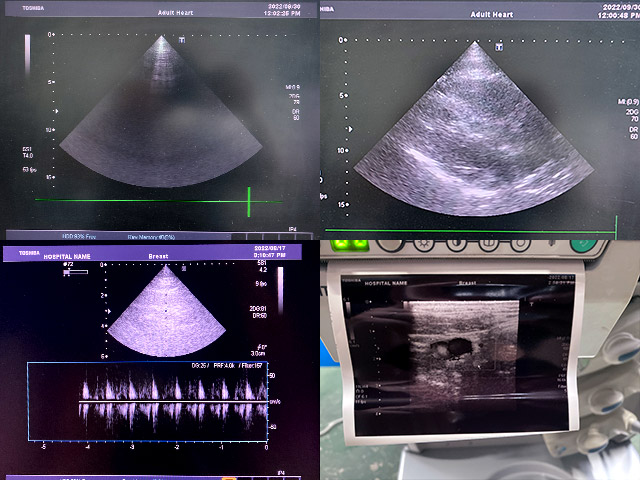Screen dimensions: 640x480
Task: Click the HDD 83% Free status text
Action: pyautogui.click(x=79, y=236)
